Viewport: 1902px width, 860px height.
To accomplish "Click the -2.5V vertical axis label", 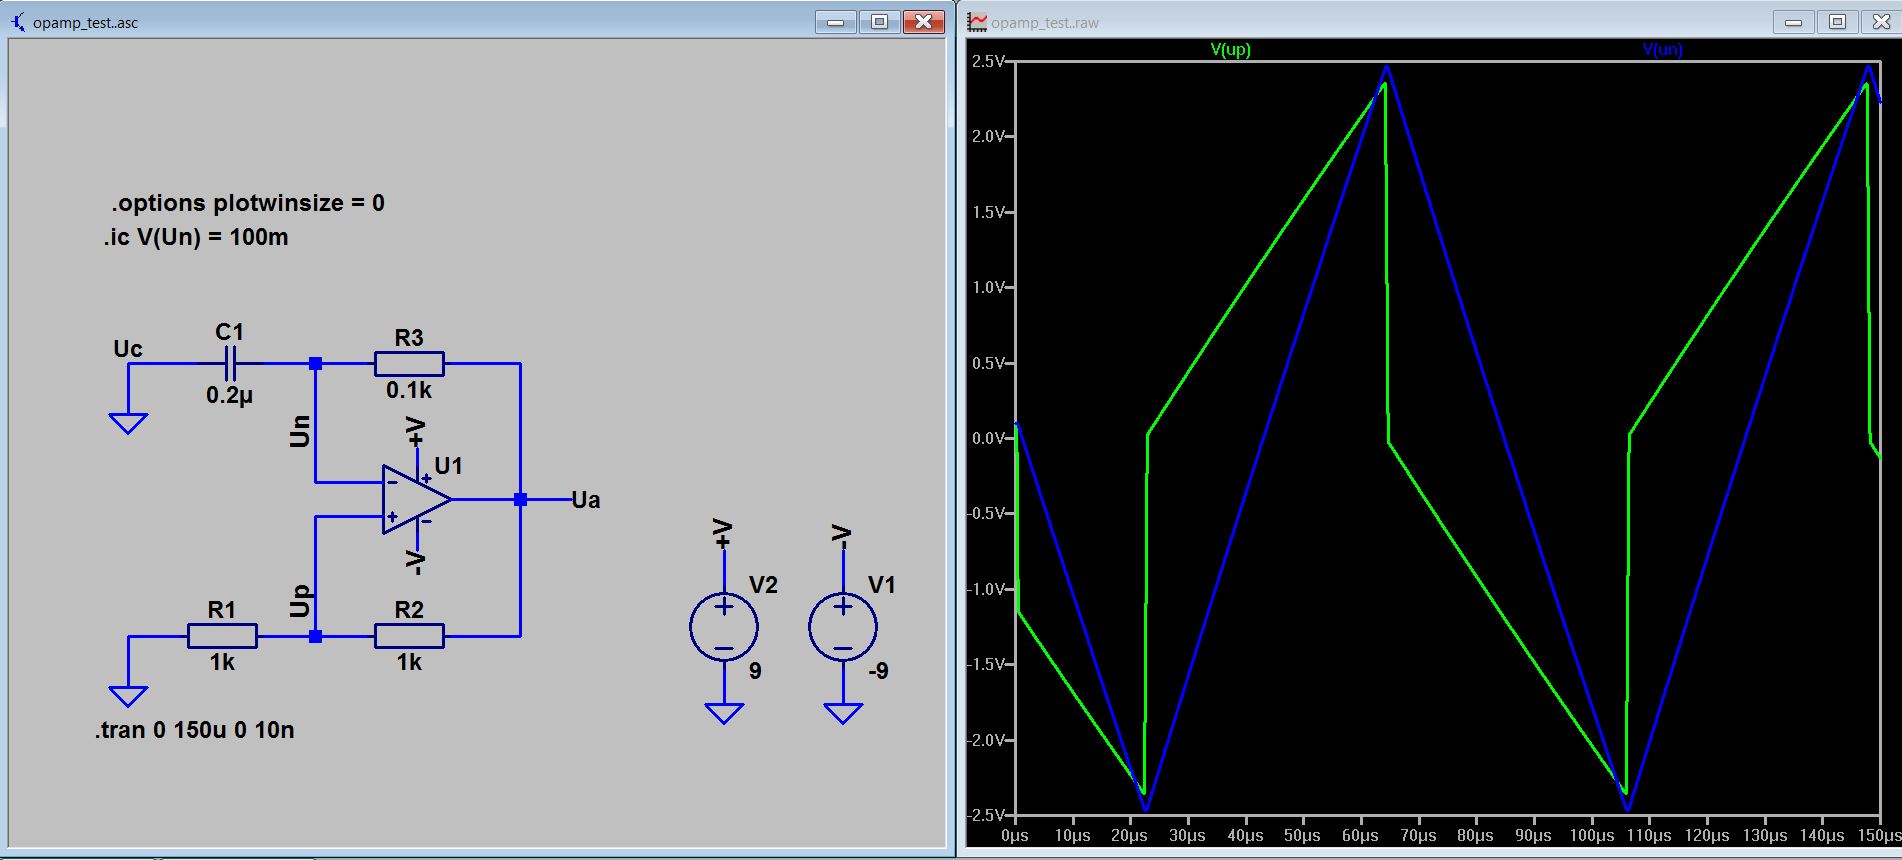I will [986, 815].
